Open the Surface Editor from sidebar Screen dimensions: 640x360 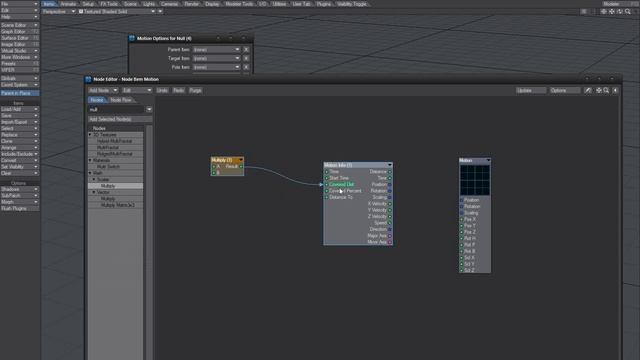[19, 38]
